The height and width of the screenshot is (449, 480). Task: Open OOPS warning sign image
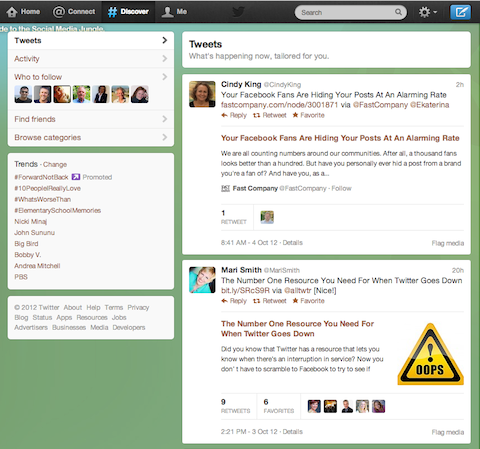[430, 354]
